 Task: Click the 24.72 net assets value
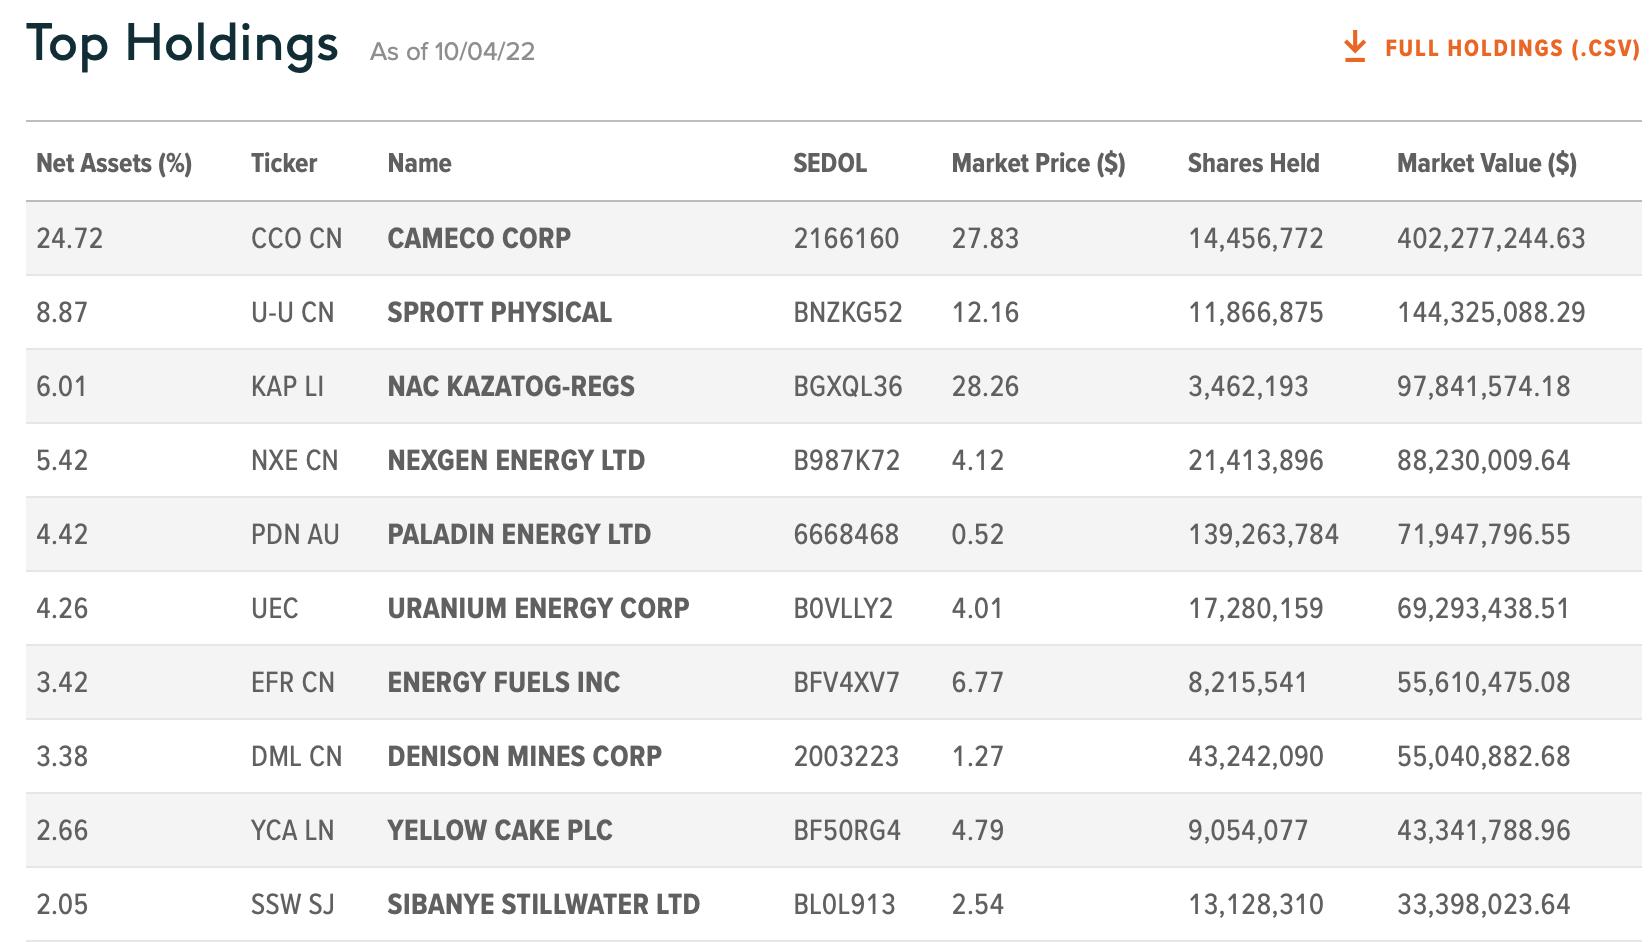(x=70, y=238)
